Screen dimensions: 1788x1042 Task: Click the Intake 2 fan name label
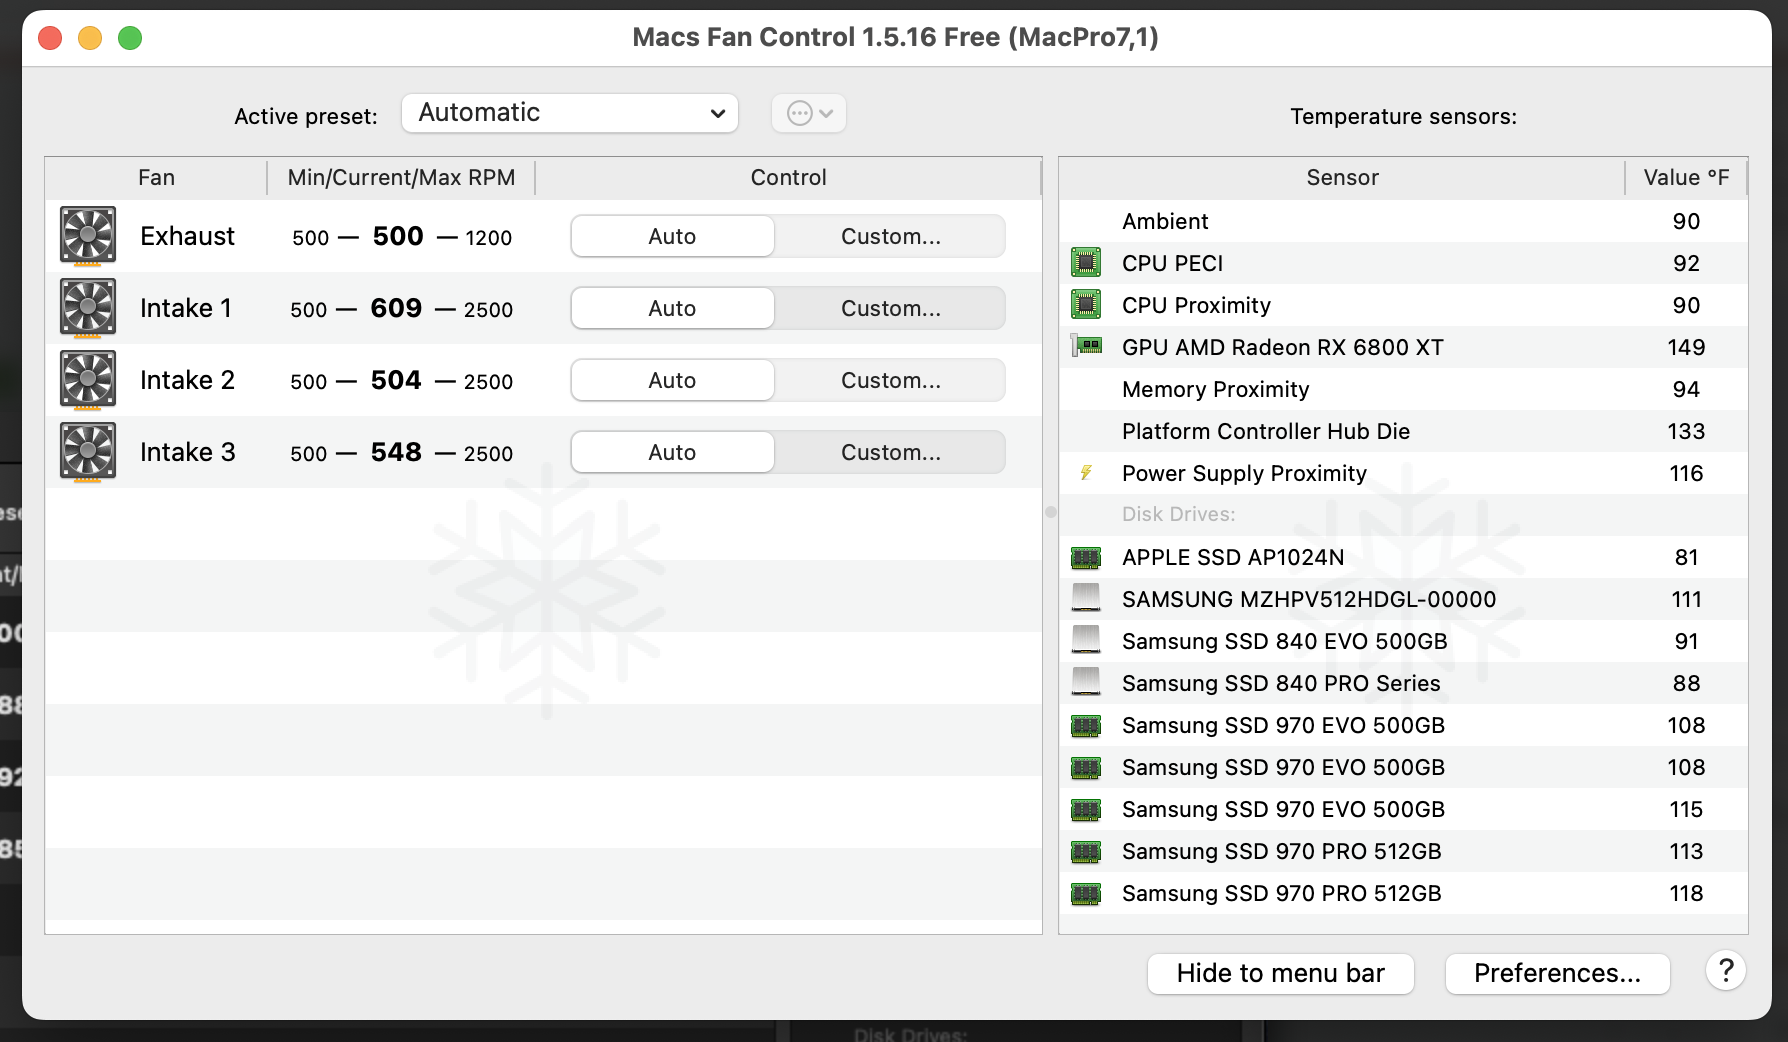(x=187, y=380)
